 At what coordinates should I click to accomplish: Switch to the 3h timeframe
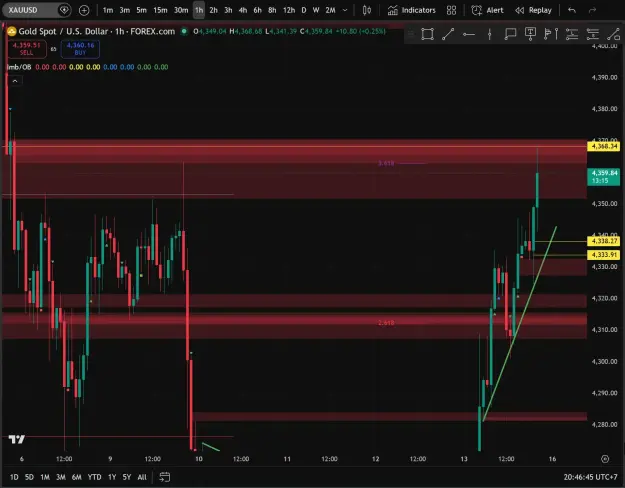point(228,10)
